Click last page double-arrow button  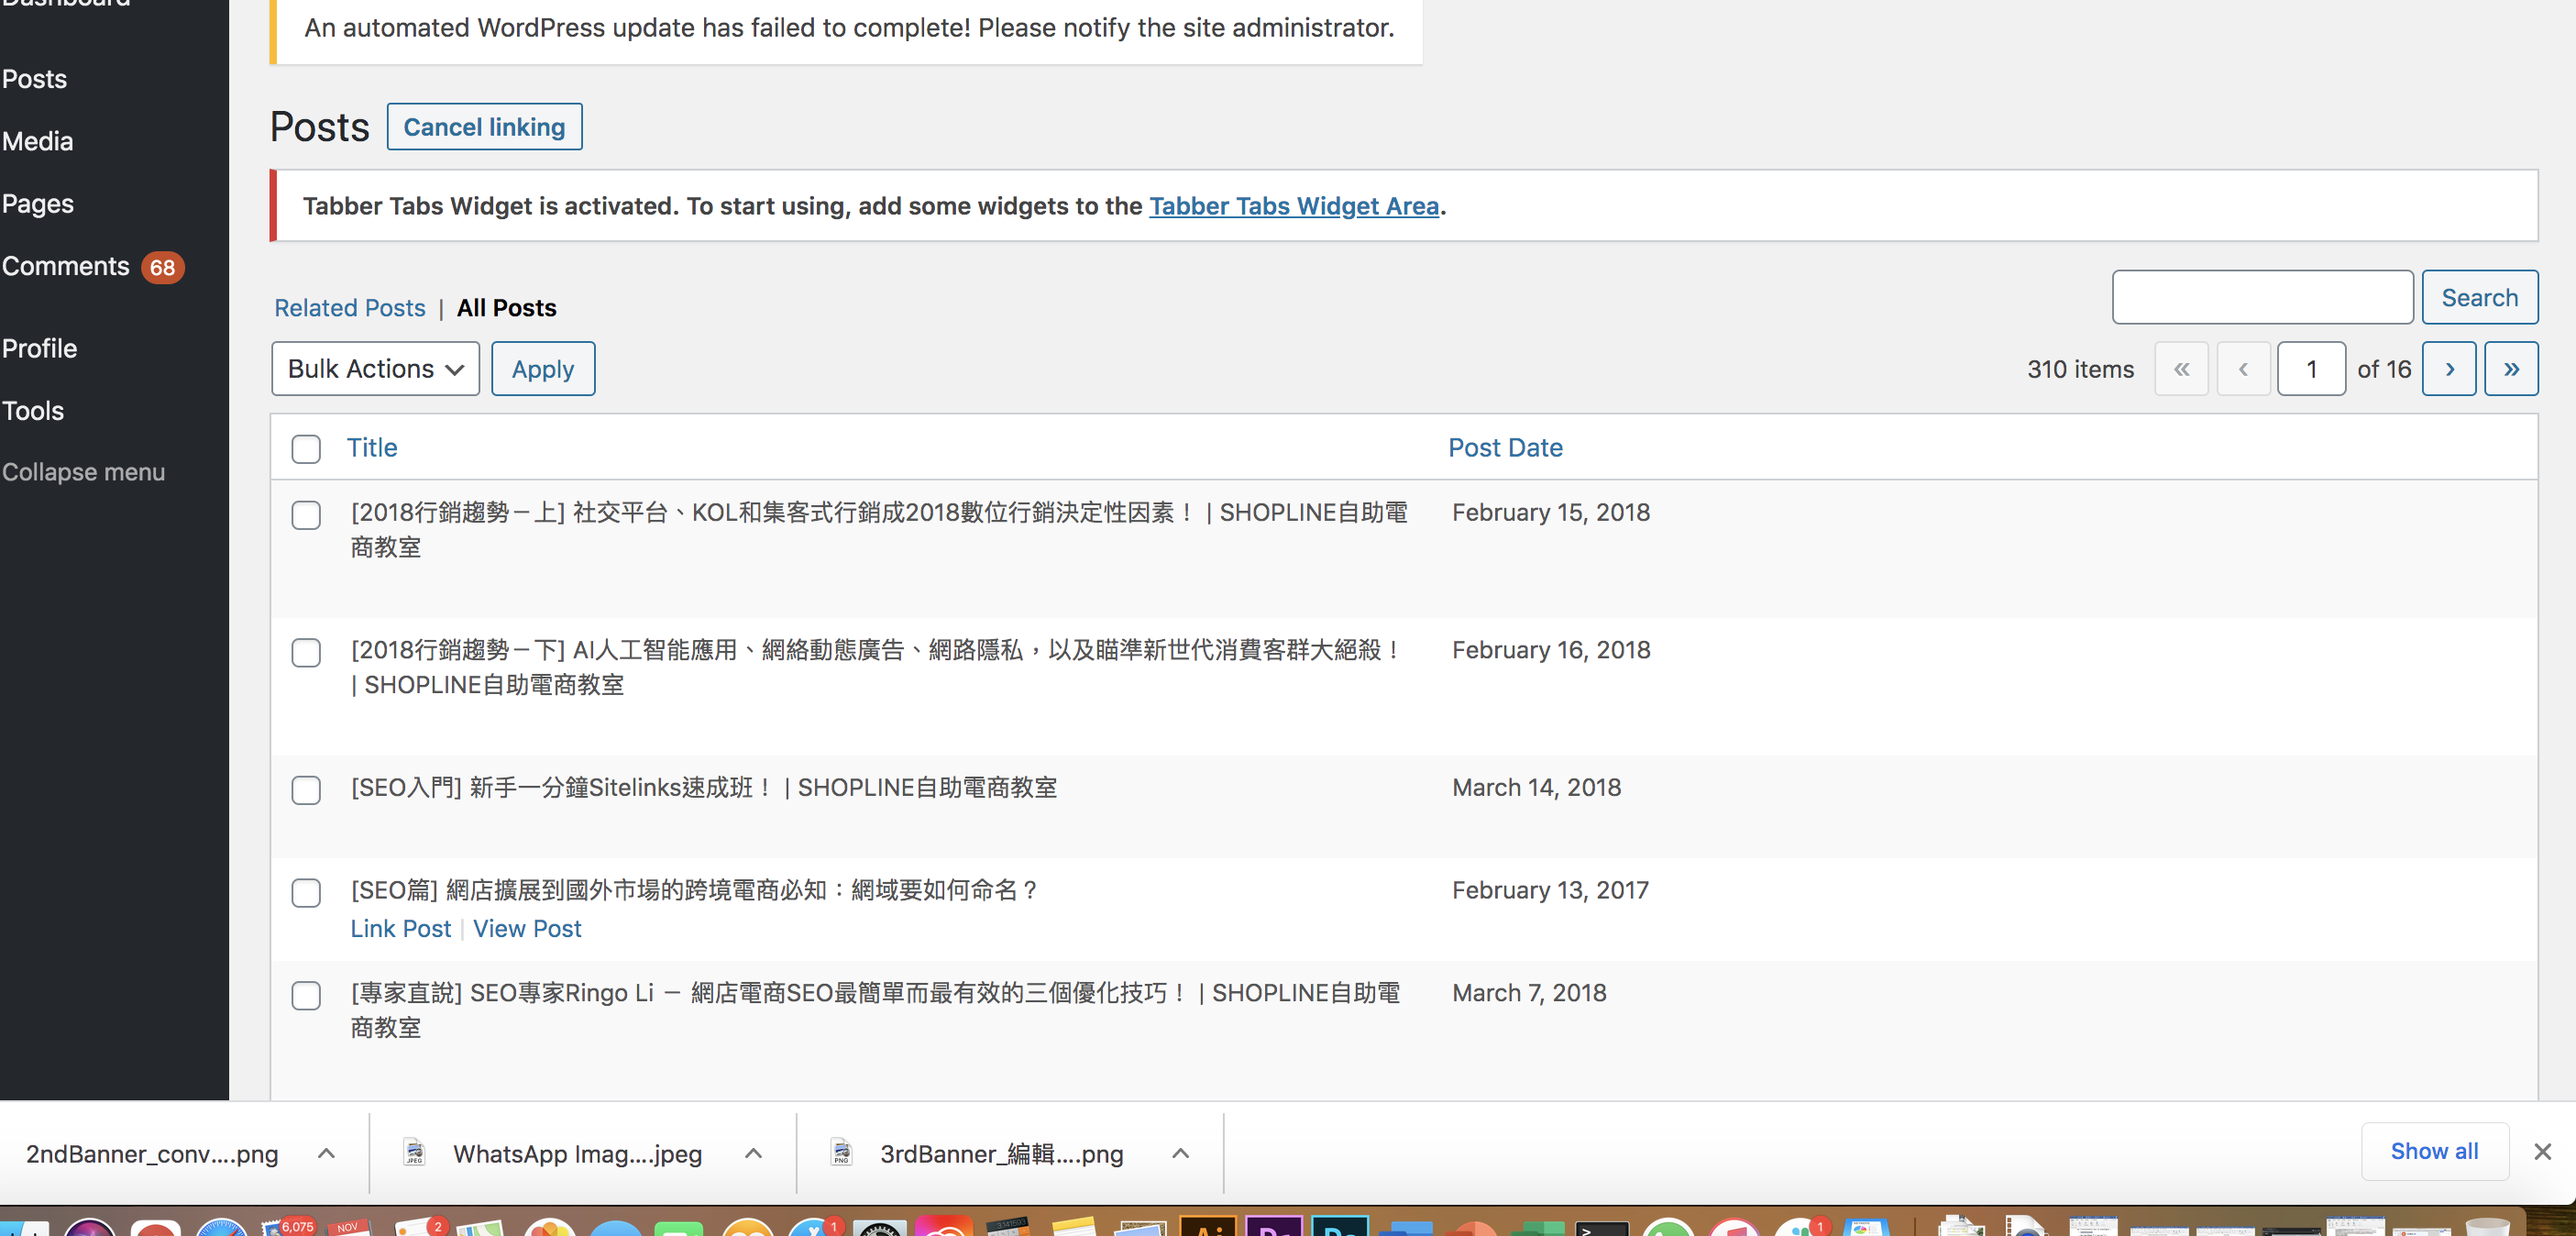(2510, 369)
